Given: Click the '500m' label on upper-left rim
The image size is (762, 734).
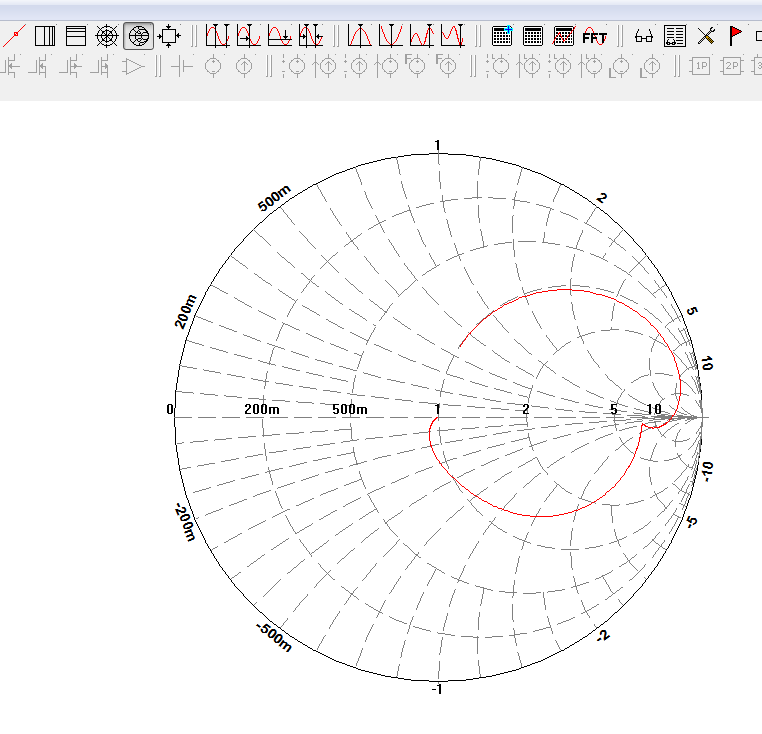Looking at the screenshot, I should tap(275, 198).
